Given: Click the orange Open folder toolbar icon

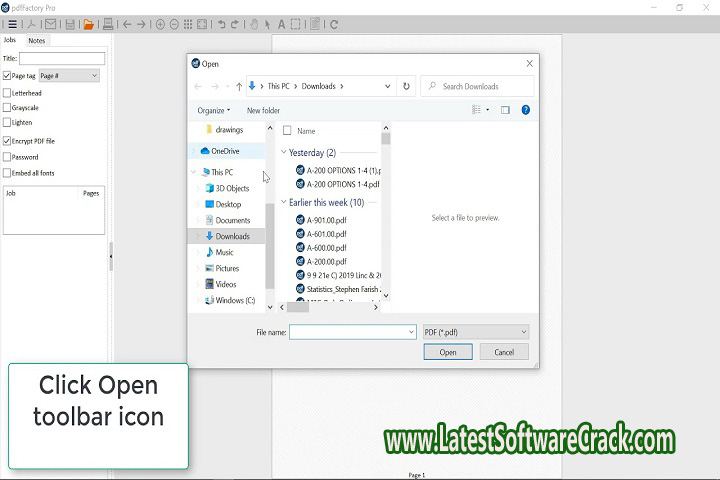Looking at the screenshot, I should point(88,23).
